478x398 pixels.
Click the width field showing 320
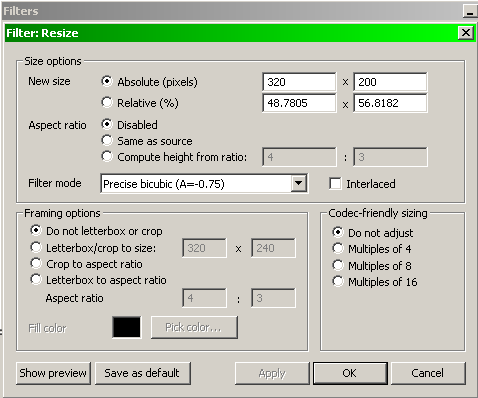click(x=299, y=82)
